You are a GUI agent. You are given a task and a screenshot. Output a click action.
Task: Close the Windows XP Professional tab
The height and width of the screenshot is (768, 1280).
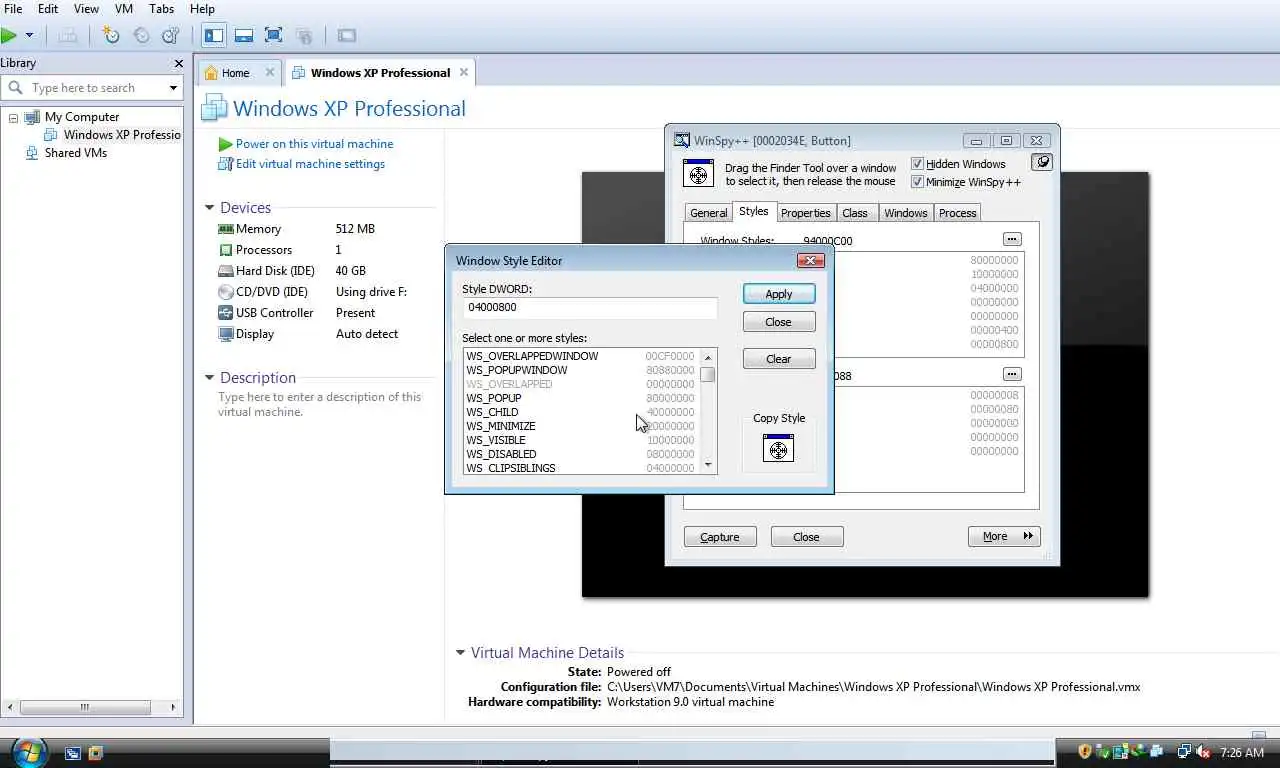(464, 72)
